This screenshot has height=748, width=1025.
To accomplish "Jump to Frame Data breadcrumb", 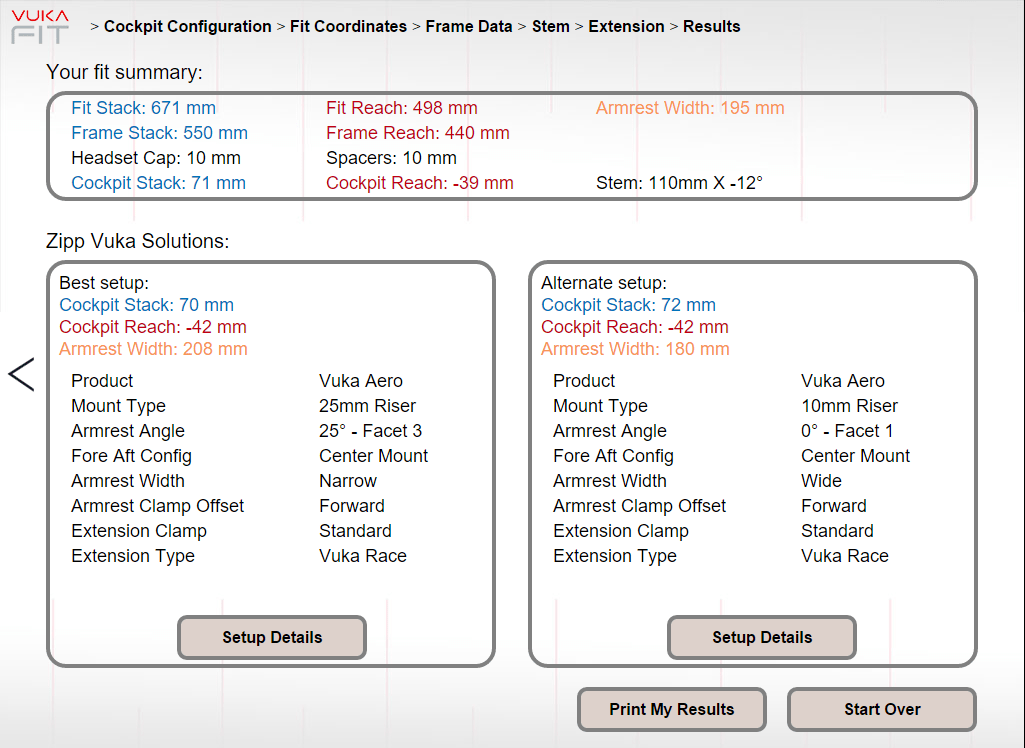I will point(469,26).
